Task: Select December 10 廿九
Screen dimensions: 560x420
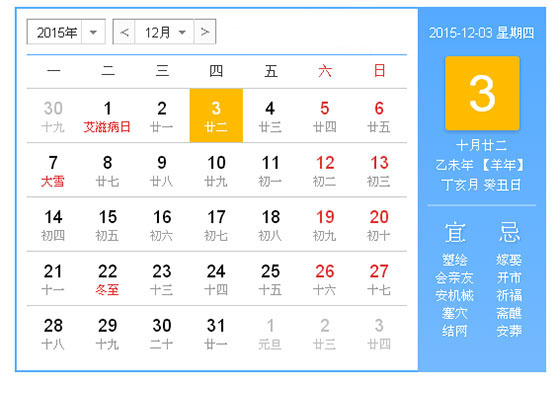Action: click(x=216, y=170)
